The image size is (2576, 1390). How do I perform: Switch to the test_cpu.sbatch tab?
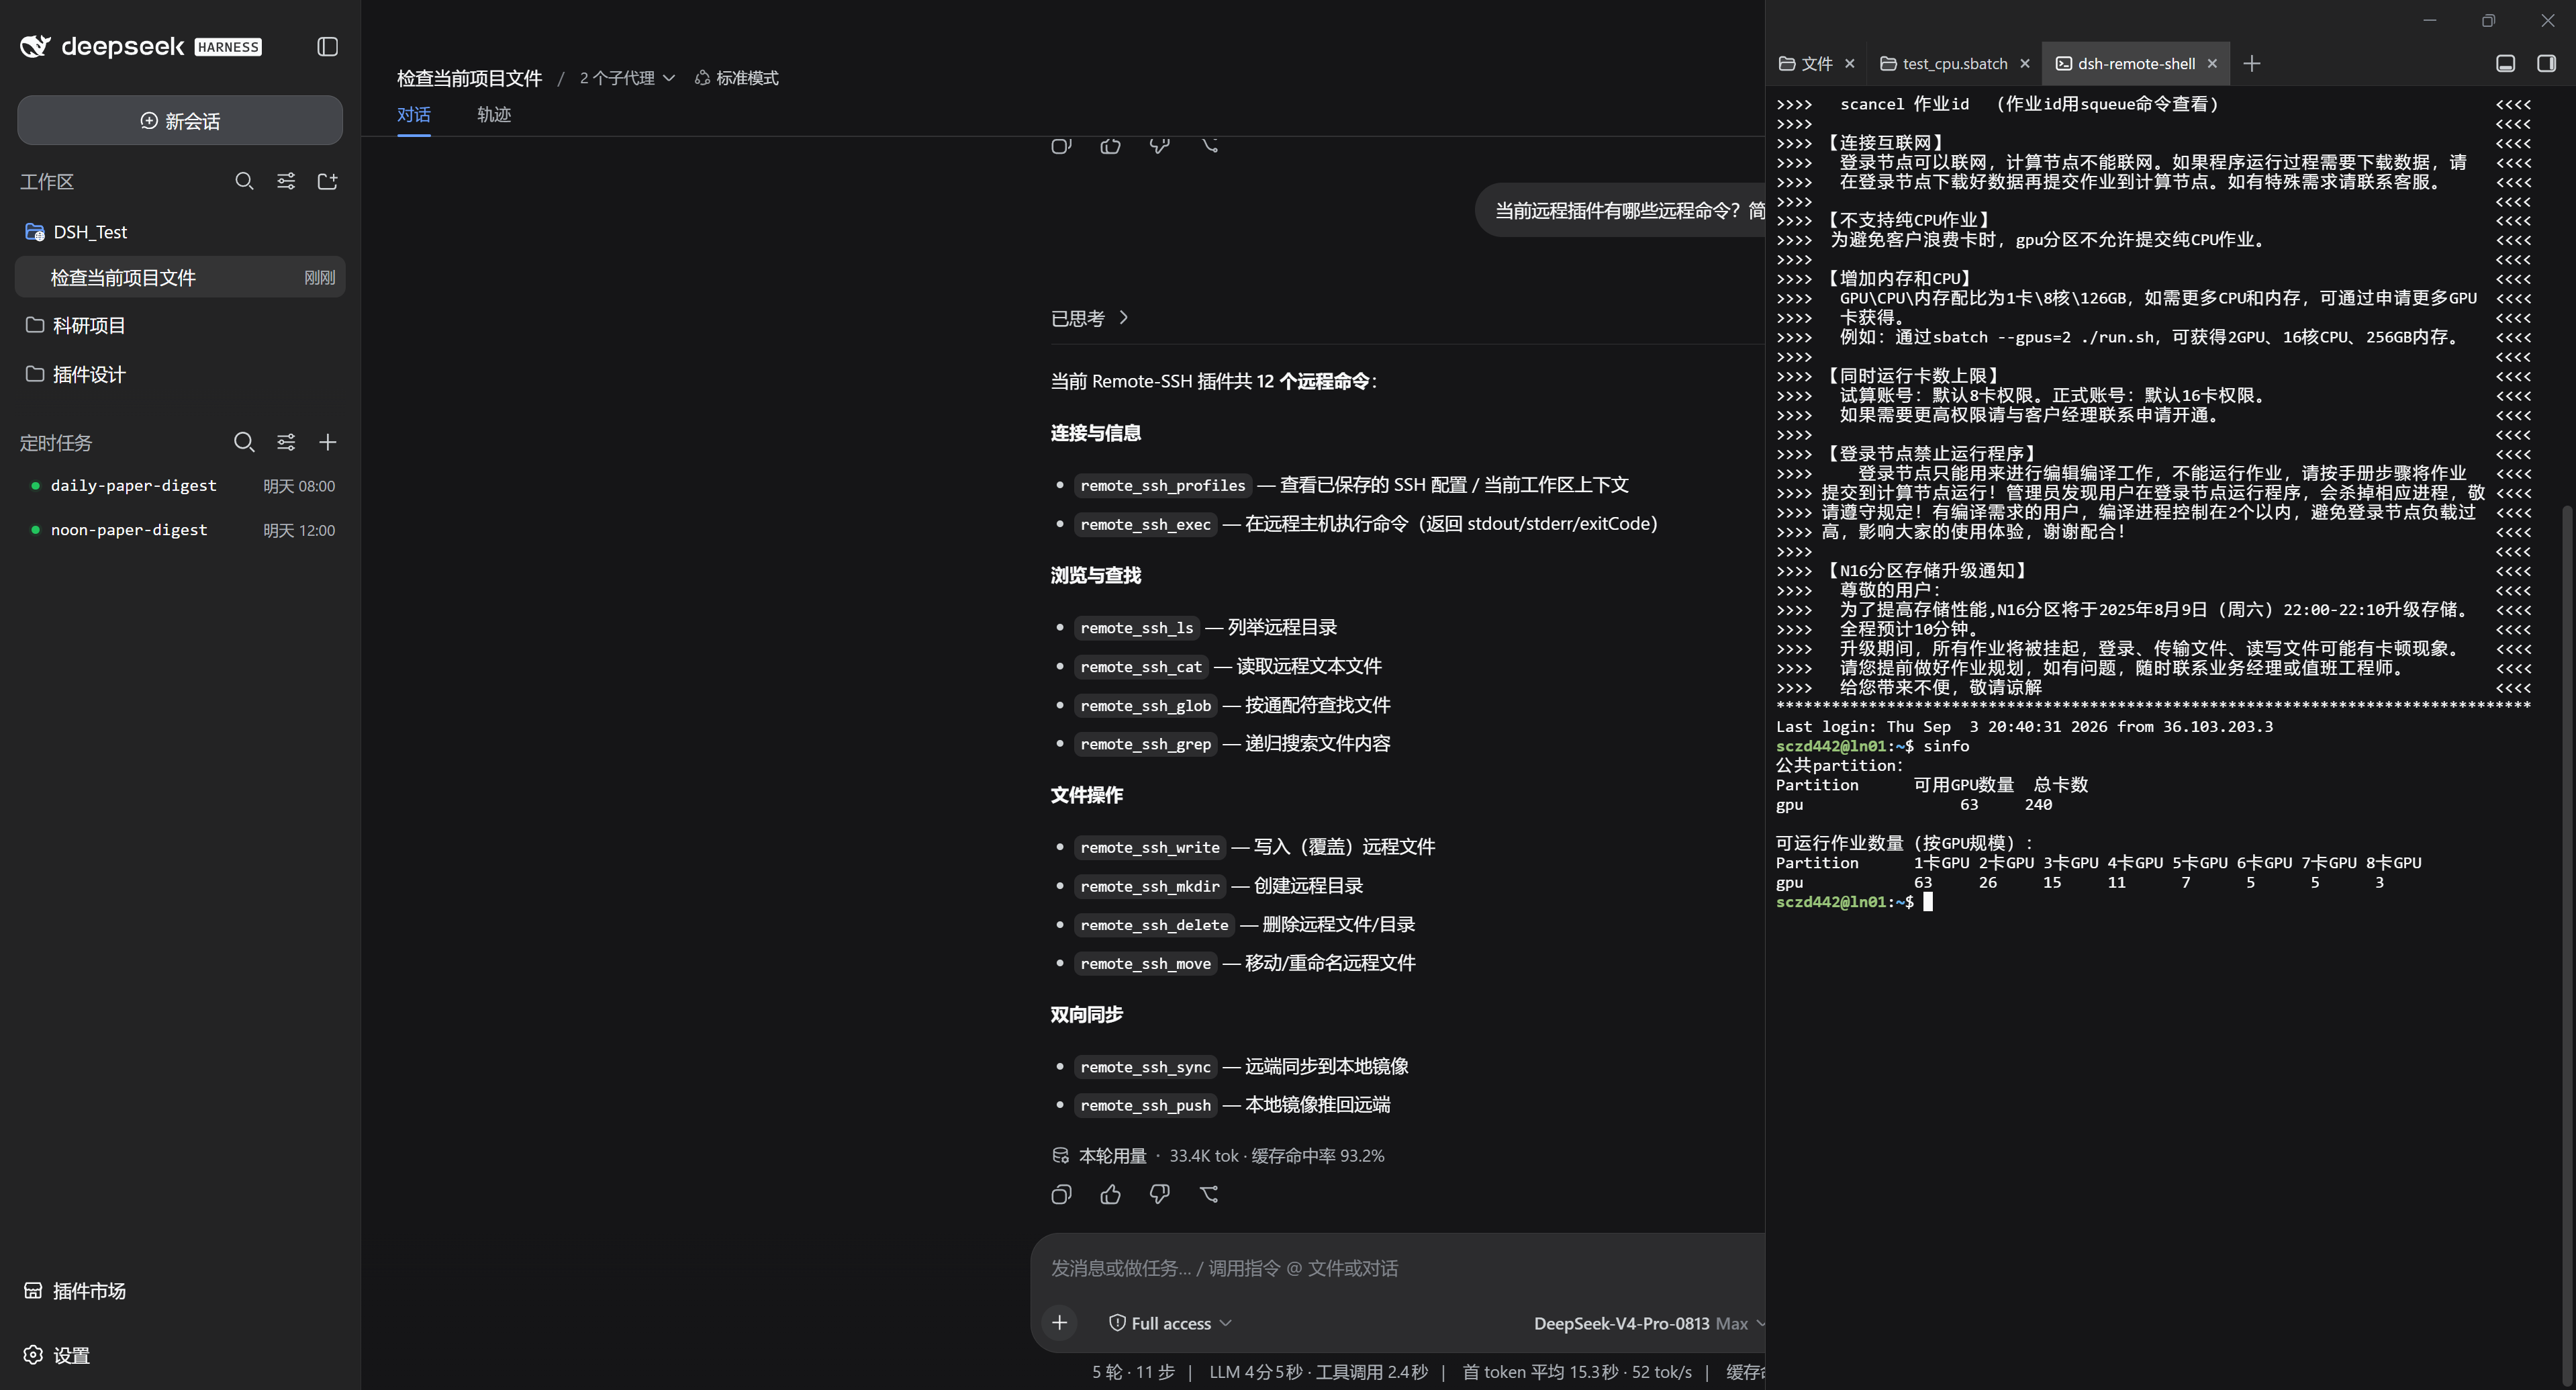1944,64
